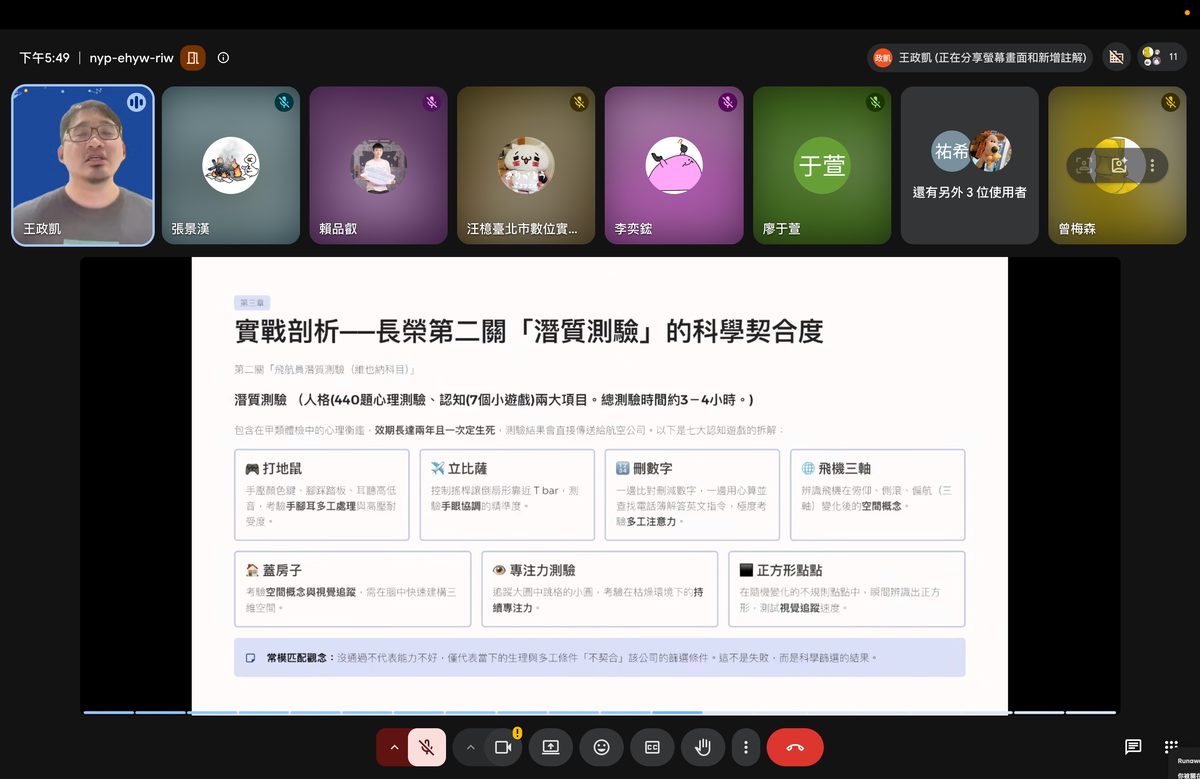Click the orange door icon beside meeting code
The image size is (1200, 779).
tap(194, 57)
